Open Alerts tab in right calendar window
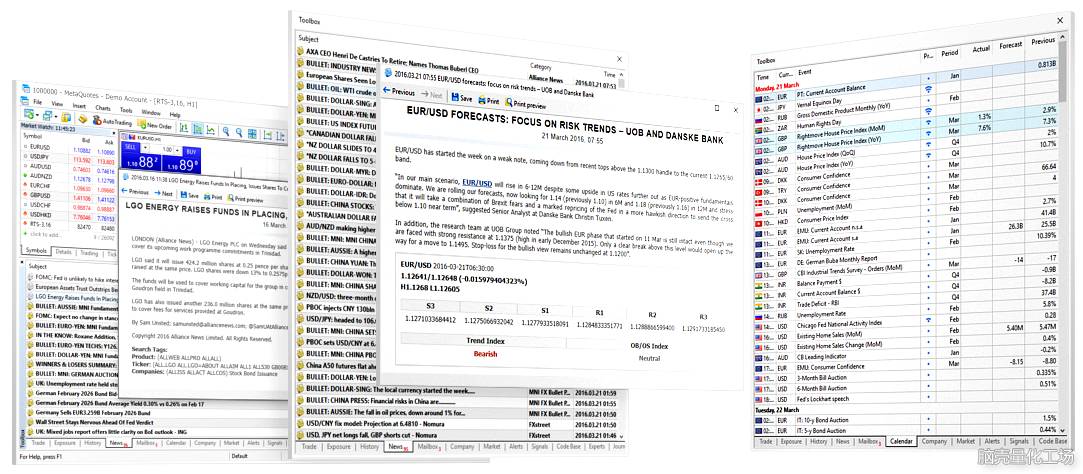The image size is (1083, 474). (992, 441)
